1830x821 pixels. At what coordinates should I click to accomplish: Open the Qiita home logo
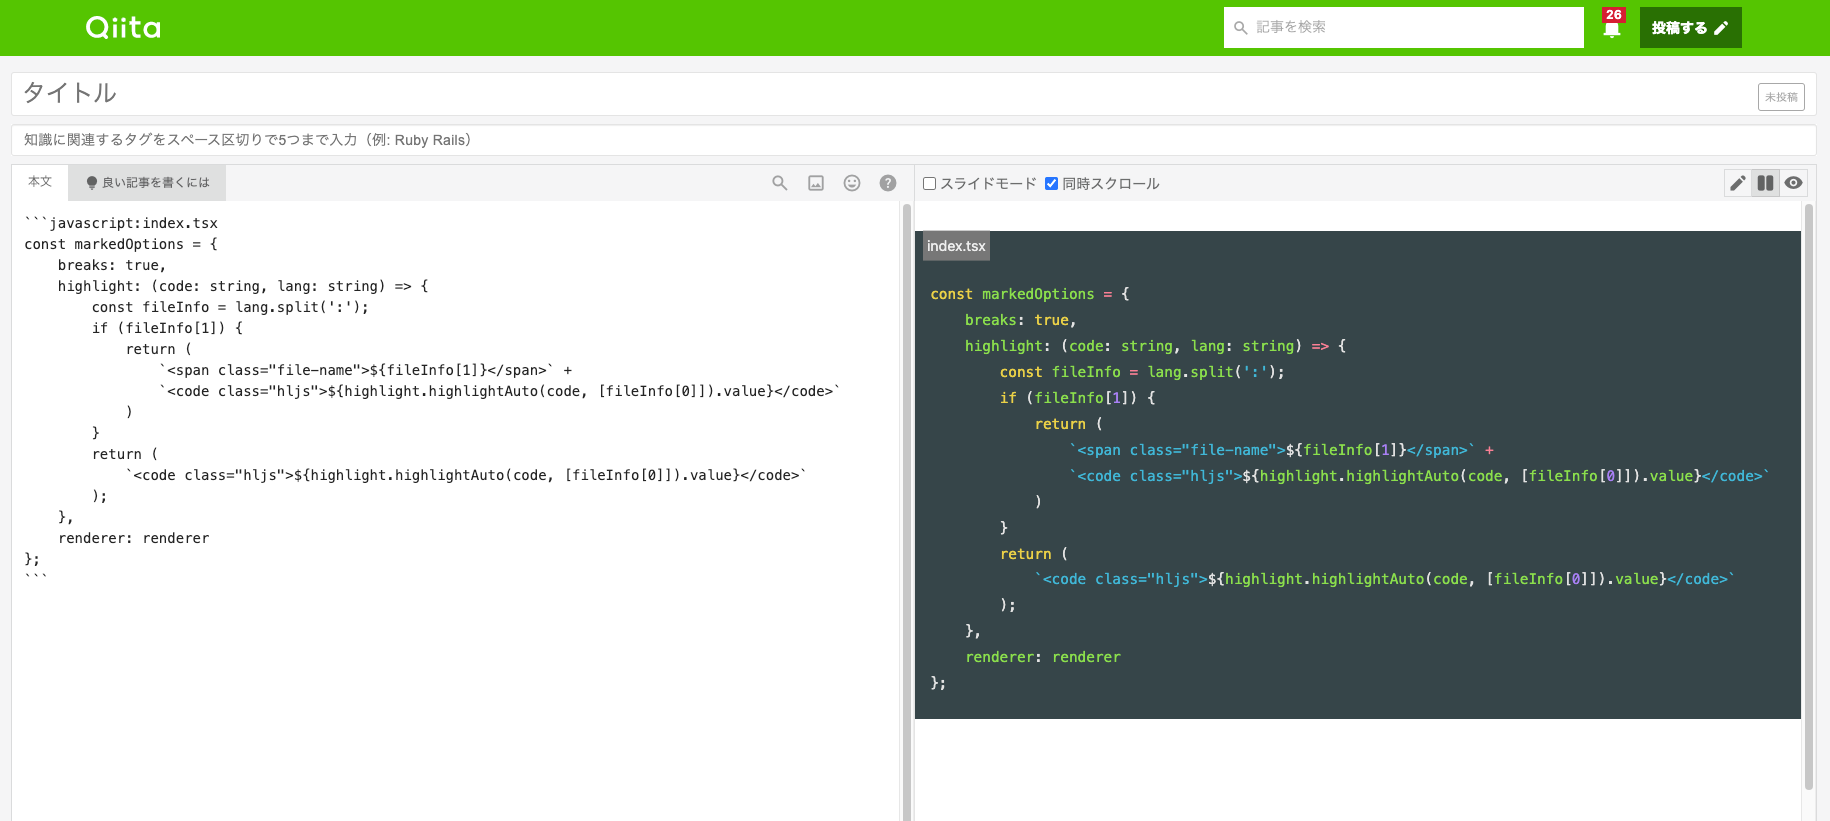click(123, 27)
